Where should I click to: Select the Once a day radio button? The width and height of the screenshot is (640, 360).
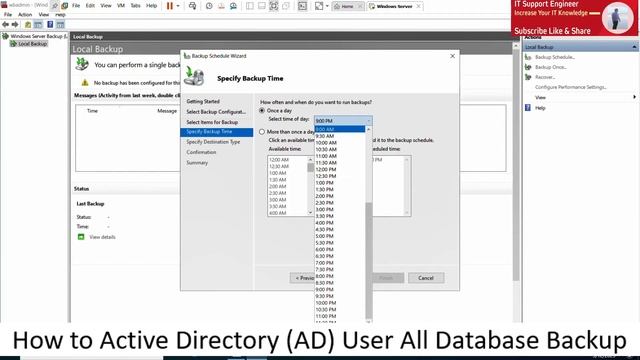[262, 111]
